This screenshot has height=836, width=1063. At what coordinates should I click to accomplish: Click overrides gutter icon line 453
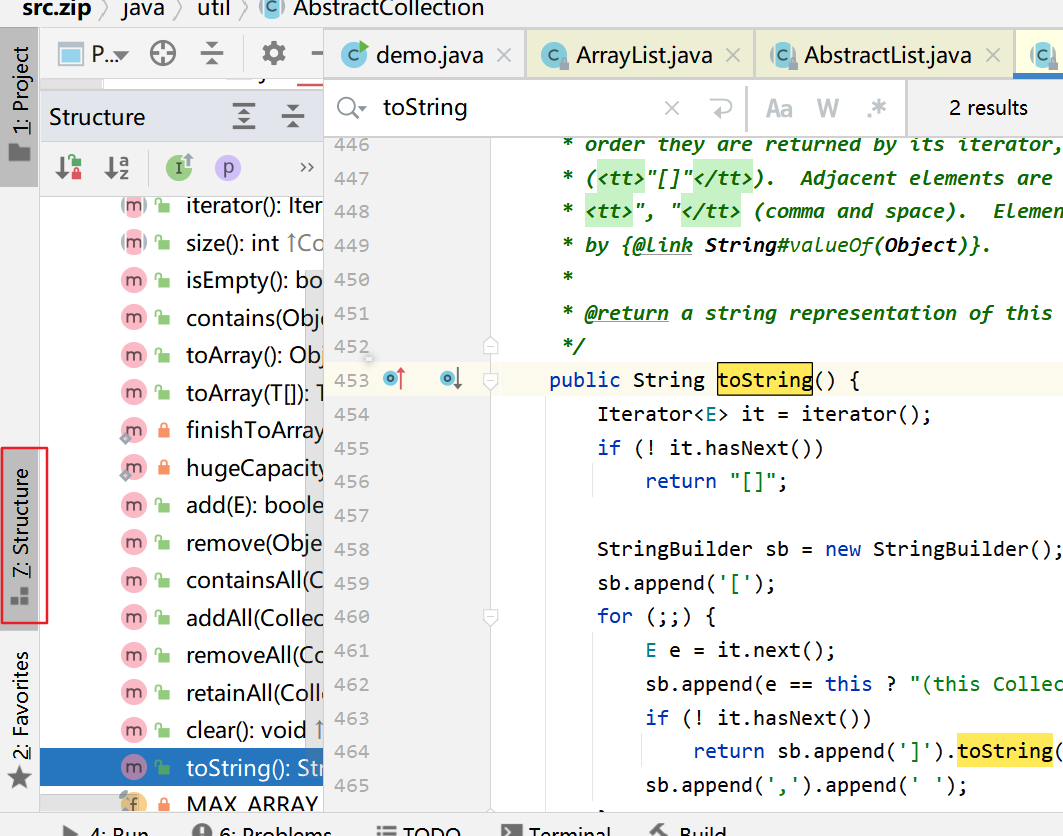pos(395,378)
